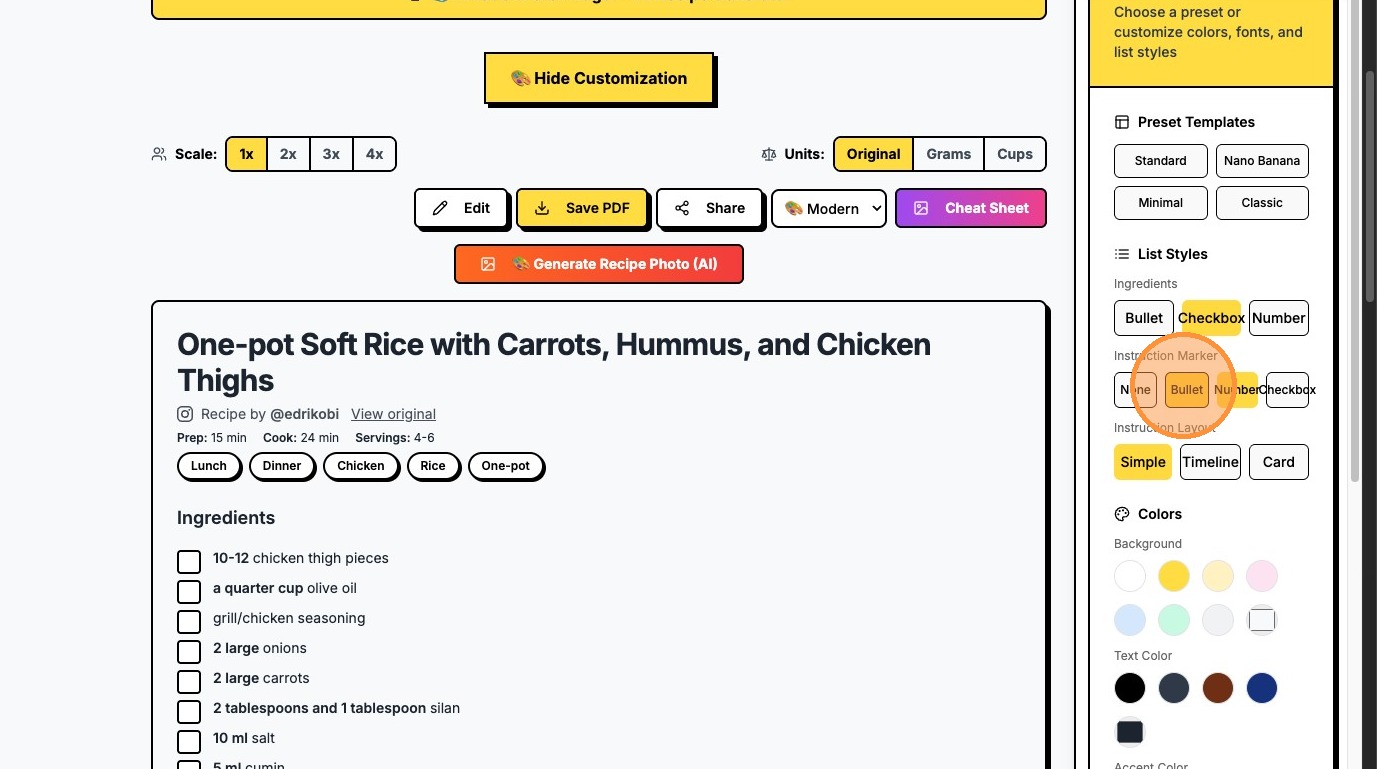Click the palette icon next to Colors
The height and width of the screenshot is (769, 1377).
1122,514
